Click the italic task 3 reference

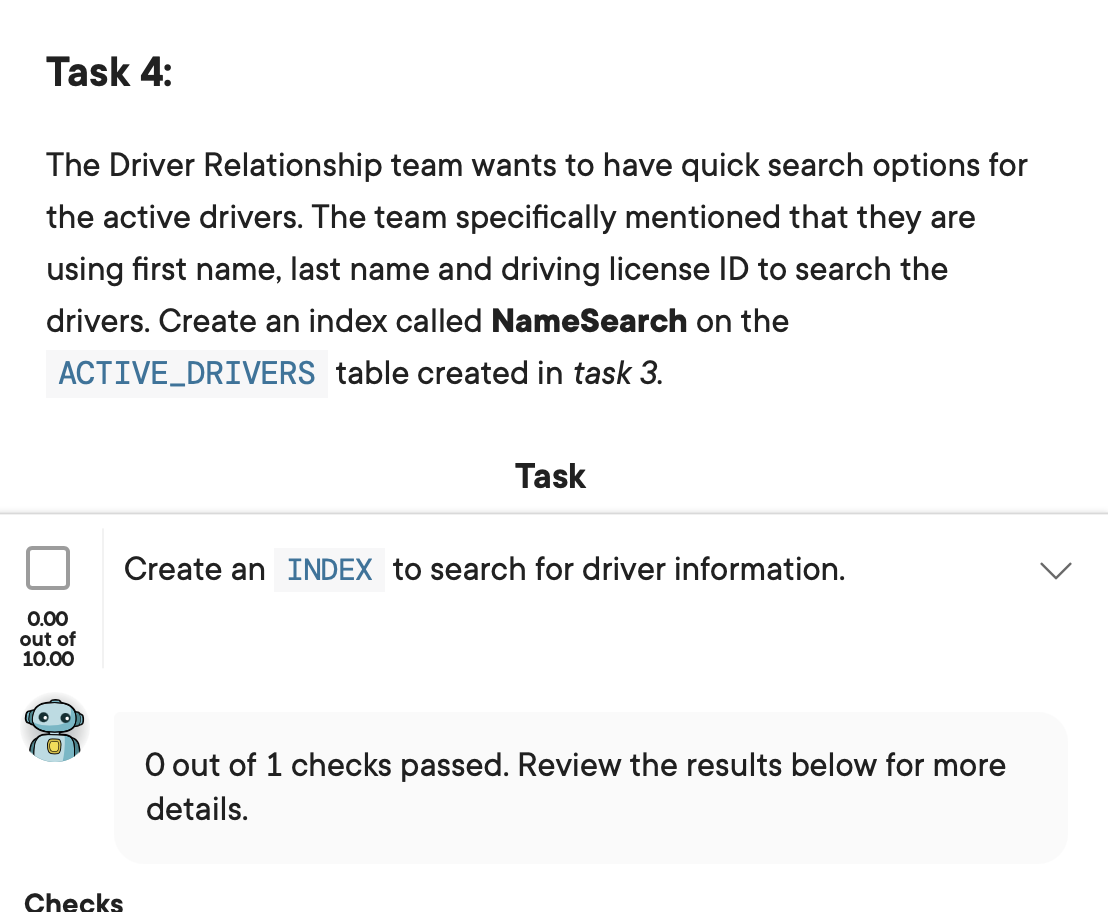pos(617,374)
